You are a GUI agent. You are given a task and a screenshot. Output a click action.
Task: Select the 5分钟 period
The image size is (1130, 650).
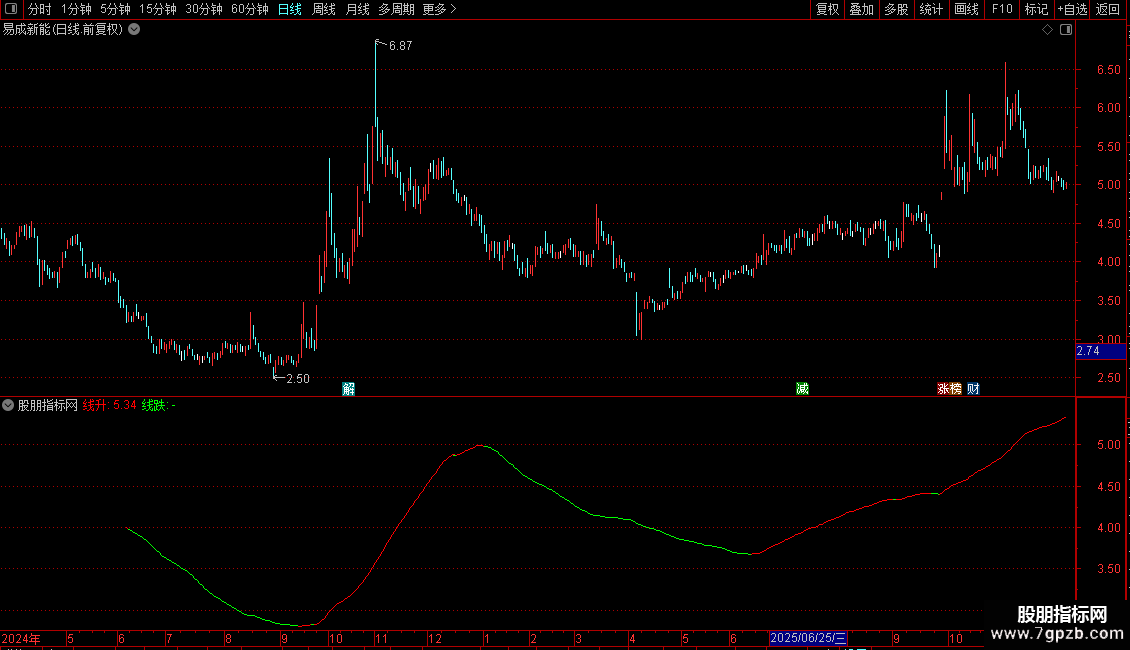click(x=115, y=9)
